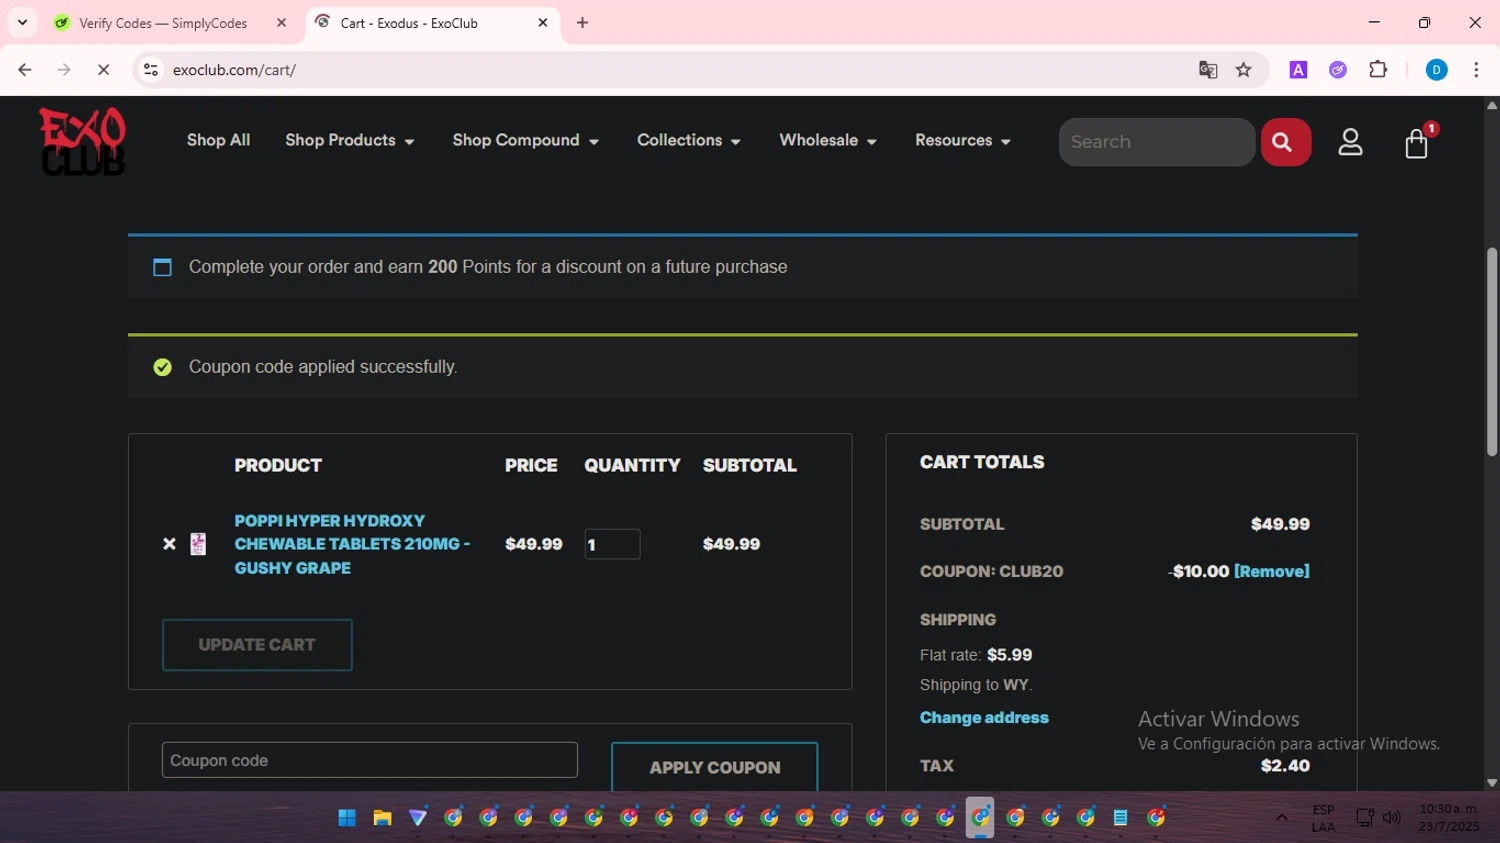Open the tab search dropdown arrow
Screen dimensions: 1500x843
pos(22,23)
